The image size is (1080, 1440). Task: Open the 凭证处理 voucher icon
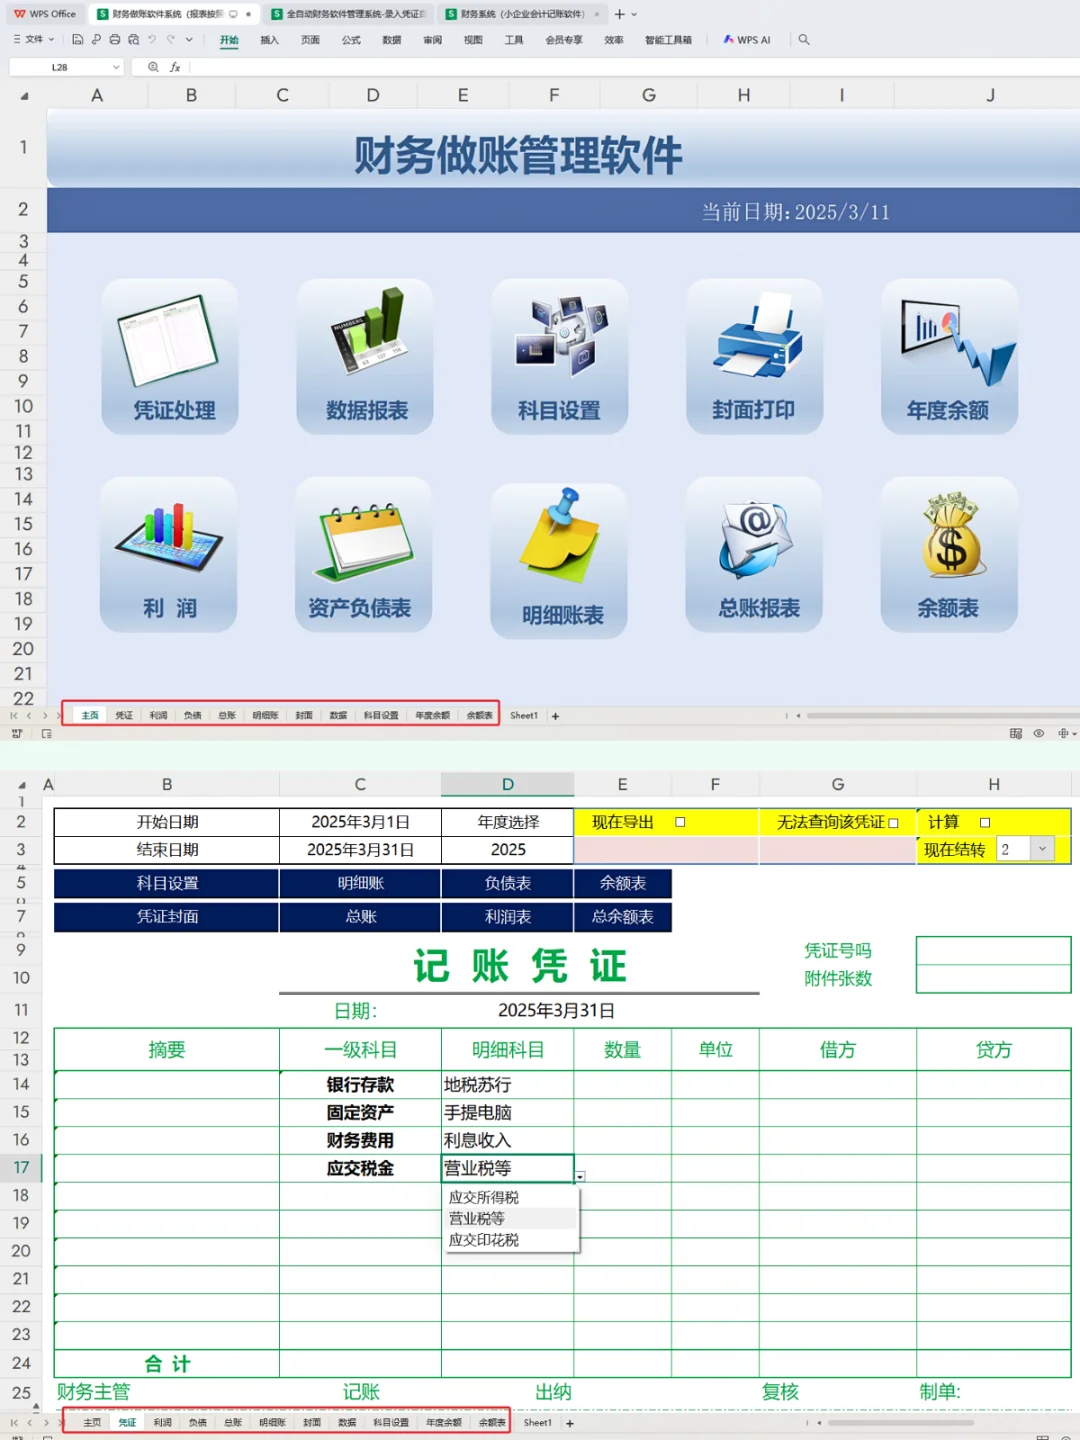pos(169,355)
